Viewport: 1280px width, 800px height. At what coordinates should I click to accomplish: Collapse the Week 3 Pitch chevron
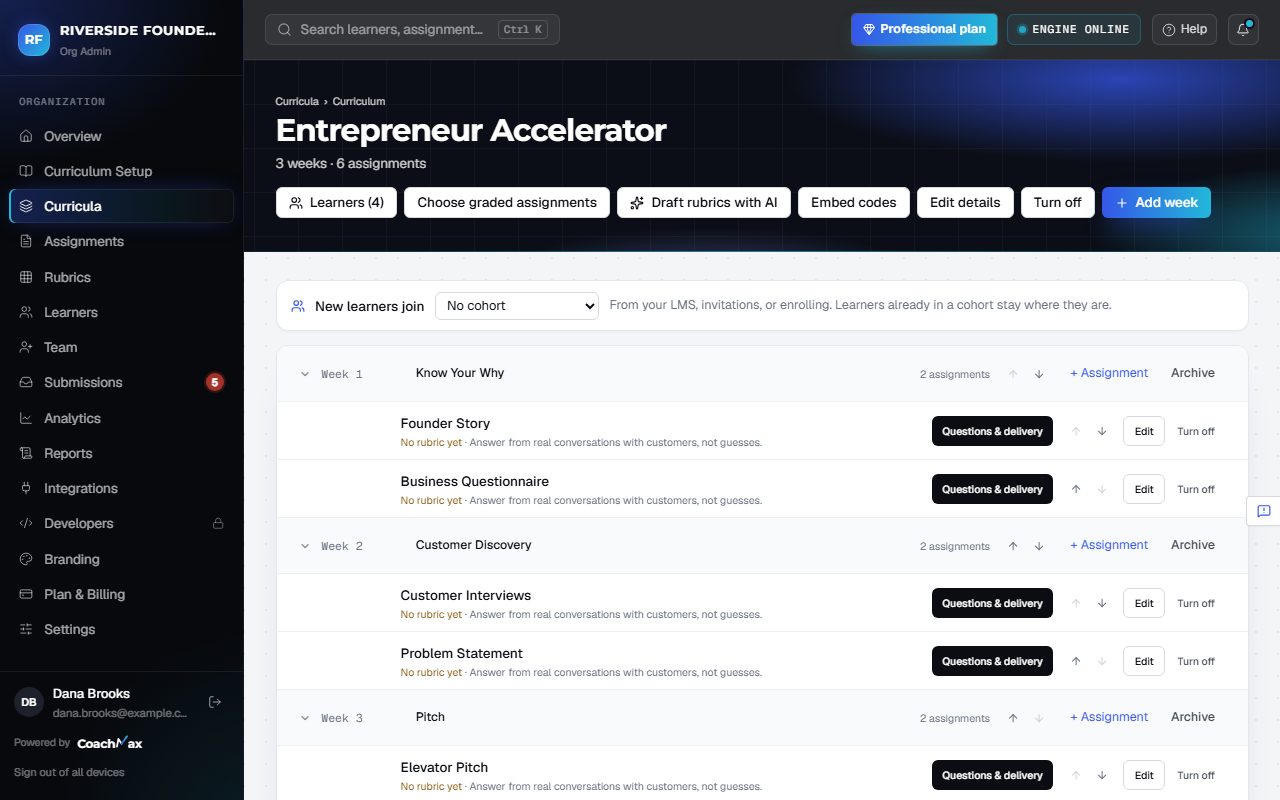coord(305,718)
